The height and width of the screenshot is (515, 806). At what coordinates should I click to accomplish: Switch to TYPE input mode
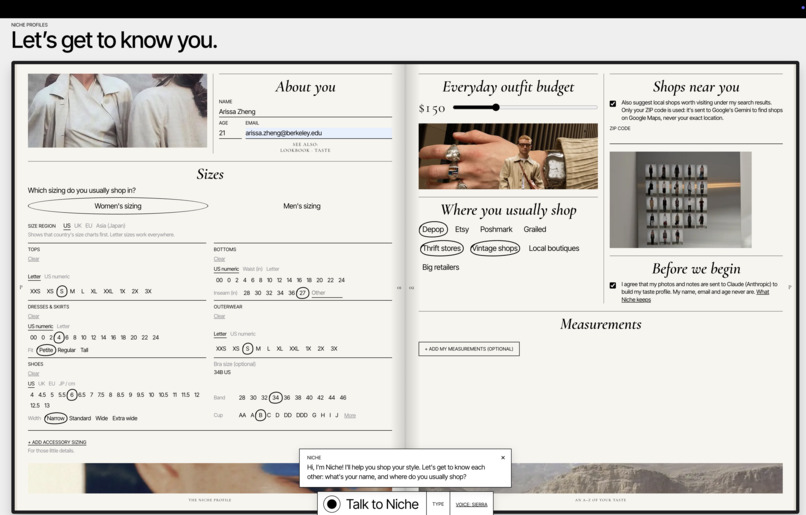pyautogui.click(x=438, y=504)
